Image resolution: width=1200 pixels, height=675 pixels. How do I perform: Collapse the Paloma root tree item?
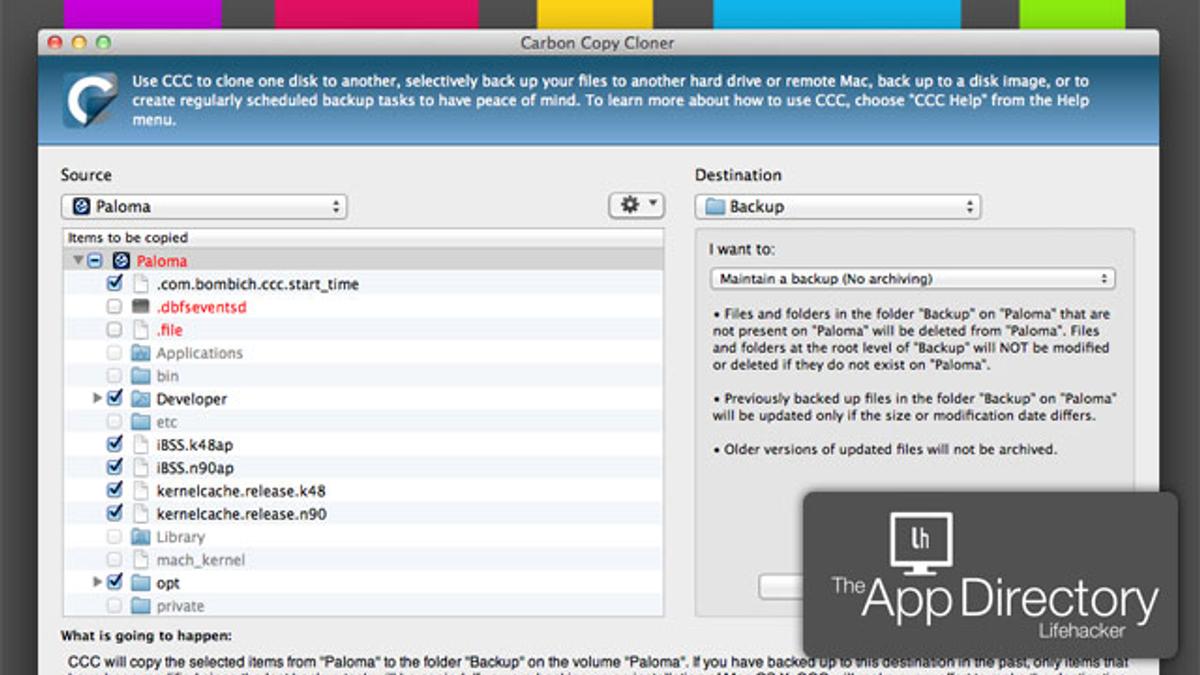tap(78, 261)
